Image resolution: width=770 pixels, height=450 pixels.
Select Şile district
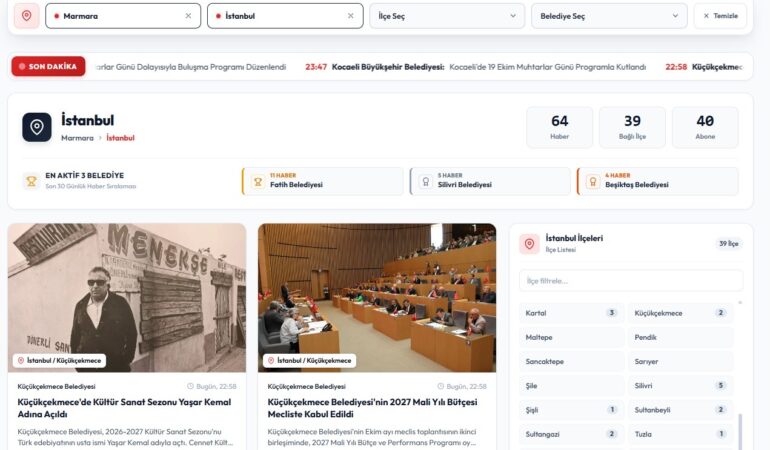coord(572,386)
